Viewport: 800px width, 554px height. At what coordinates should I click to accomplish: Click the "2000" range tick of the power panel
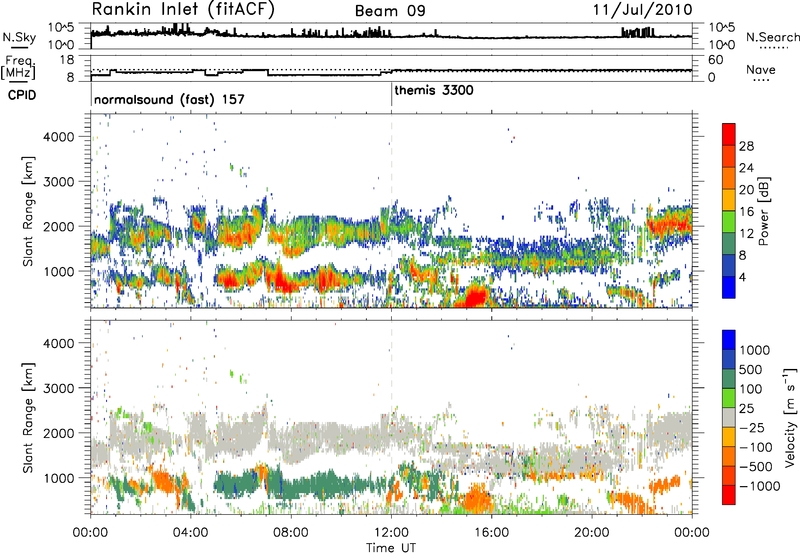(x=58, y=226)
